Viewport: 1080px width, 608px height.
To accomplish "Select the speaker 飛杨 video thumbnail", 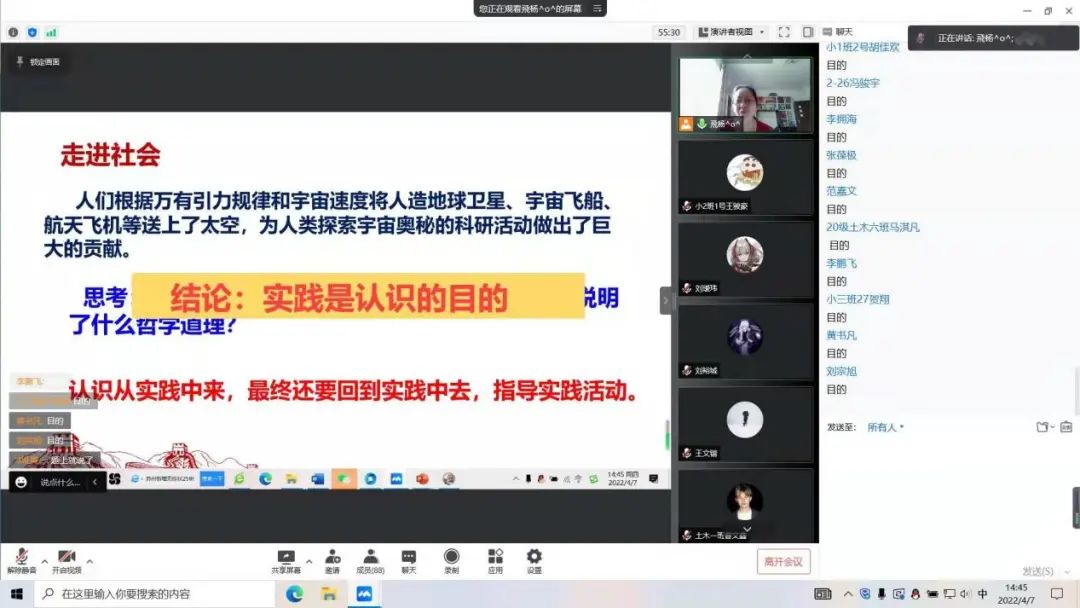I will 745,94.
